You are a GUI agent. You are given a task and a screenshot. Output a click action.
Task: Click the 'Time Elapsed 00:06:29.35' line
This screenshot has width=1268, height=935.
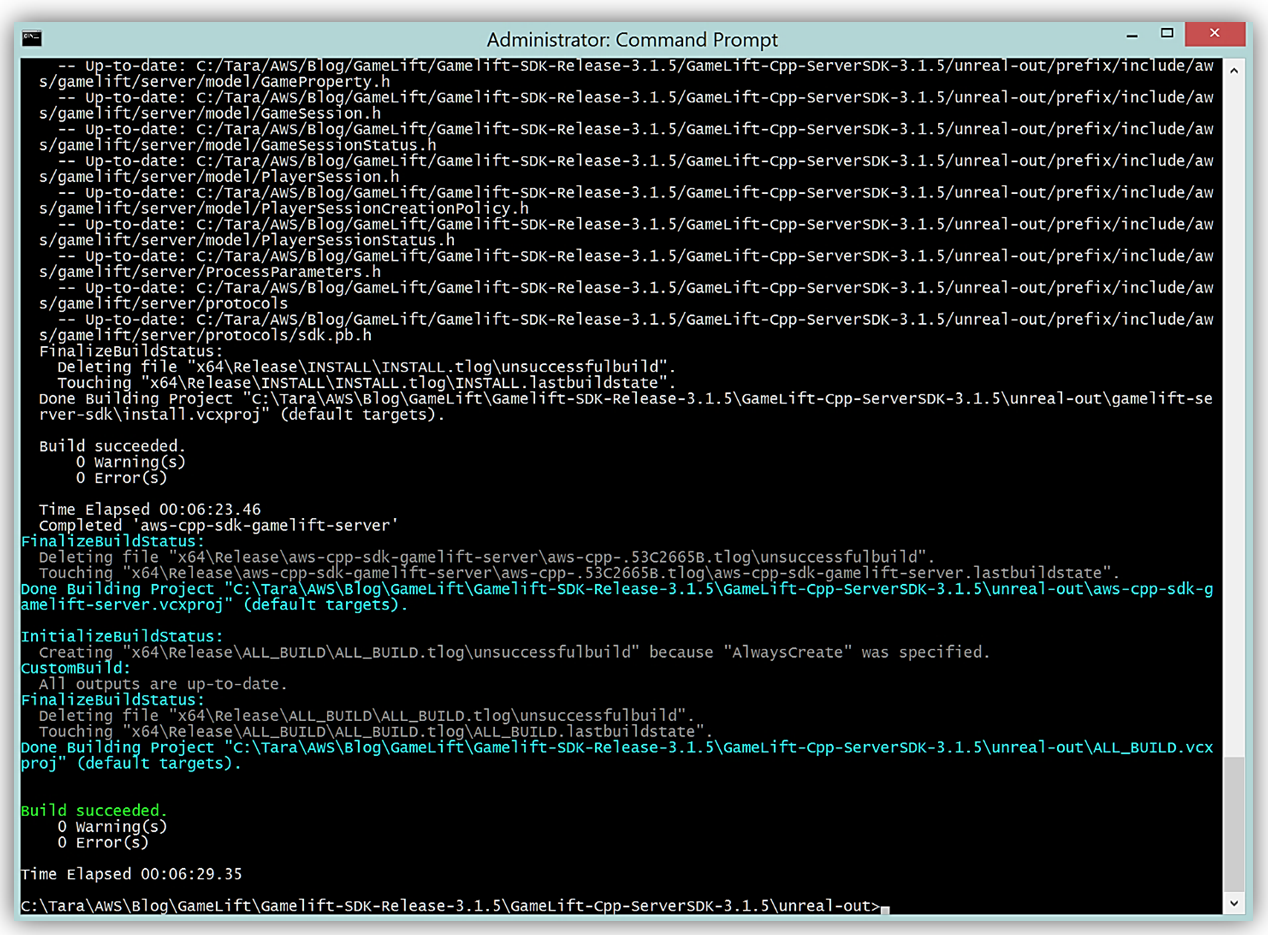tap(131, 874)
